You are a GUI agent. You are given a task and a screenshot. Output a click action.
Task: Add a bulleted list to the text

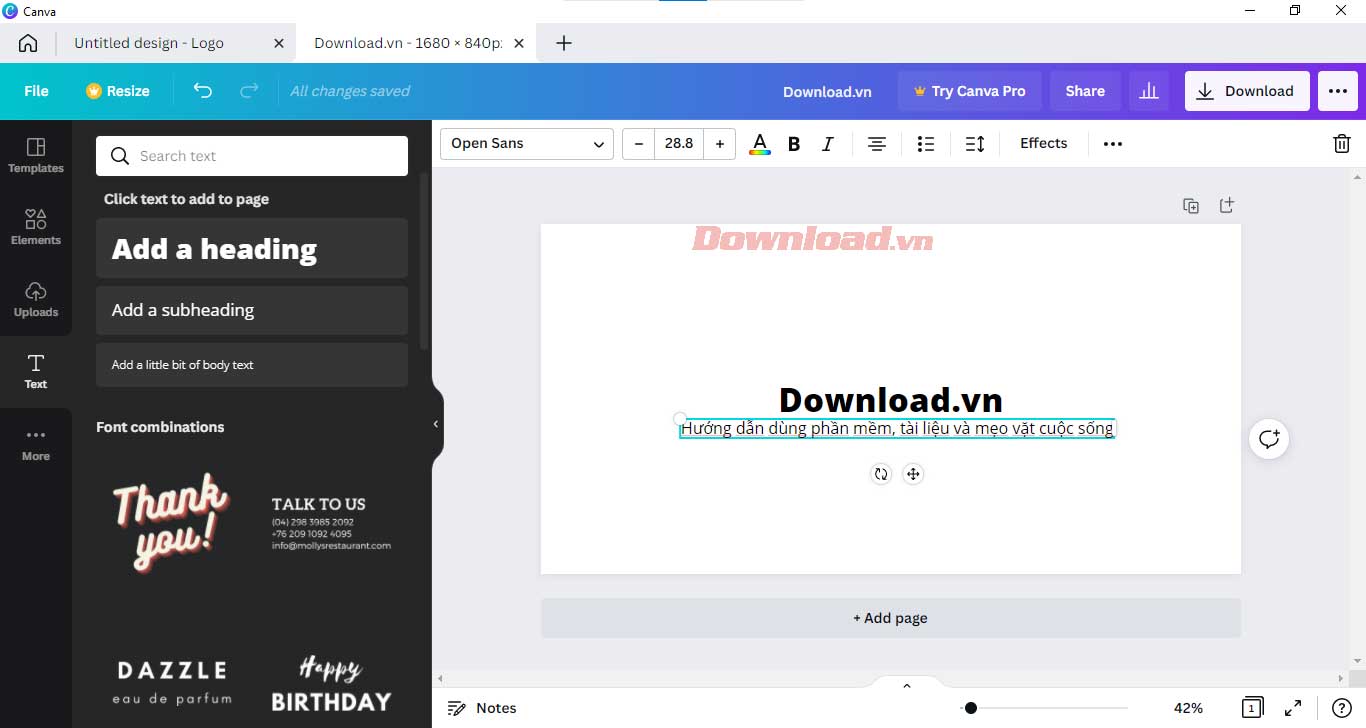click(x=925, y=143)
